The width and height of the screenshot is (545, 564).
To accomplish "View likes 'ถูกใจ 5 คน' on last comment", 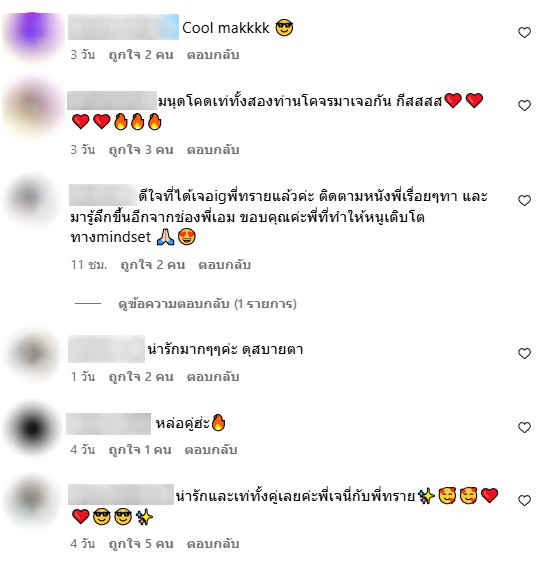I will (141, 543).
